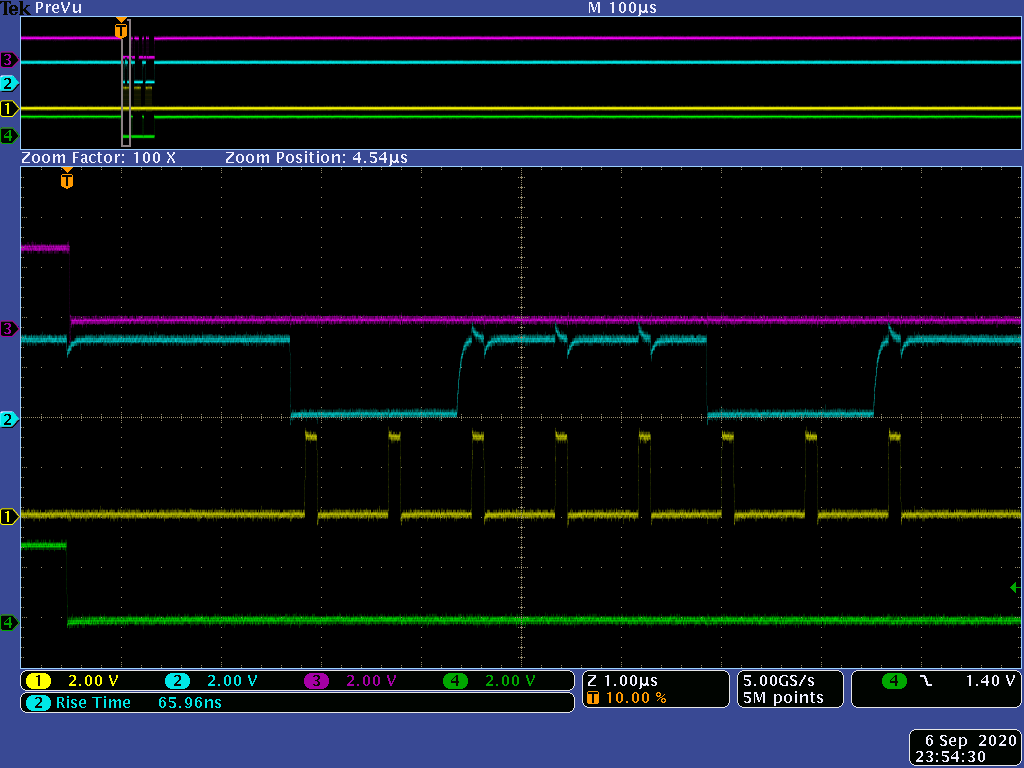Select the PreVu acquisition status label
Viewport: 1024px width, 768px height.
click(x=57, y=8)
